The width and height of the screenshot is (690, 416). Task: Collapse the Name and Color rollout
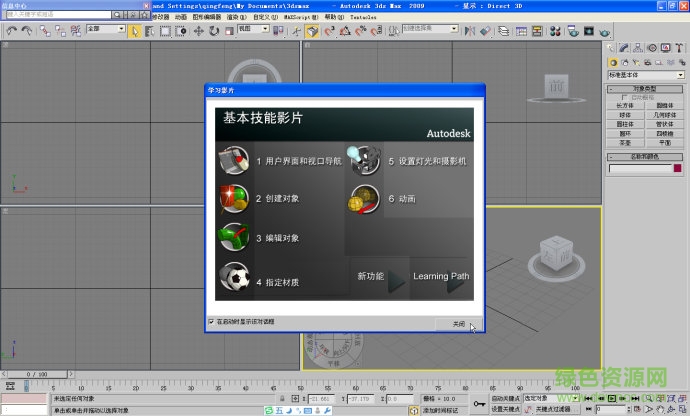645,157
